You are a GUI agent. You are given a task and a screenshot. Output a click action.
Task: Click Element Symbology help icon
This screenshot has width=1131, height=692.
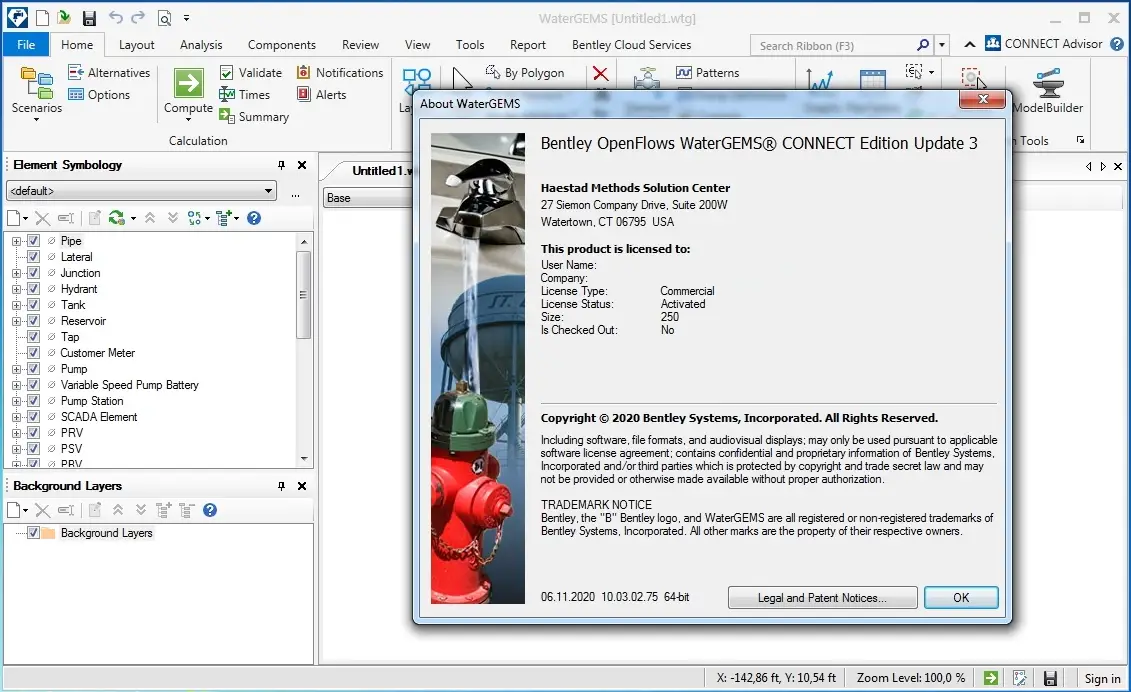click(254, 218)
